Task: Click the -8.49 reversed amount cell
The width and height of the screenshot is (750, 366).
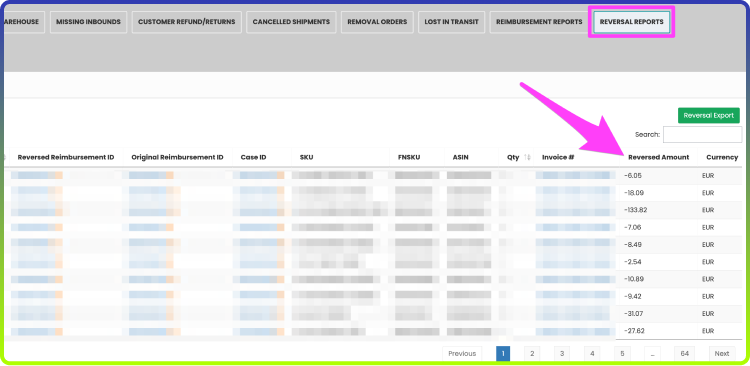Action: click(633, 244)
